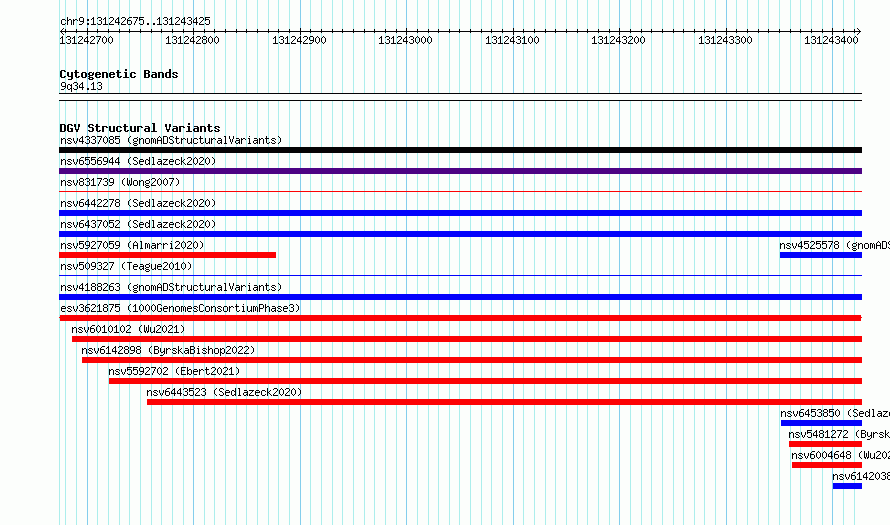Click the red nsv6443523 variant bar
The image size is (890, 525).
click(x=505, y=402)
